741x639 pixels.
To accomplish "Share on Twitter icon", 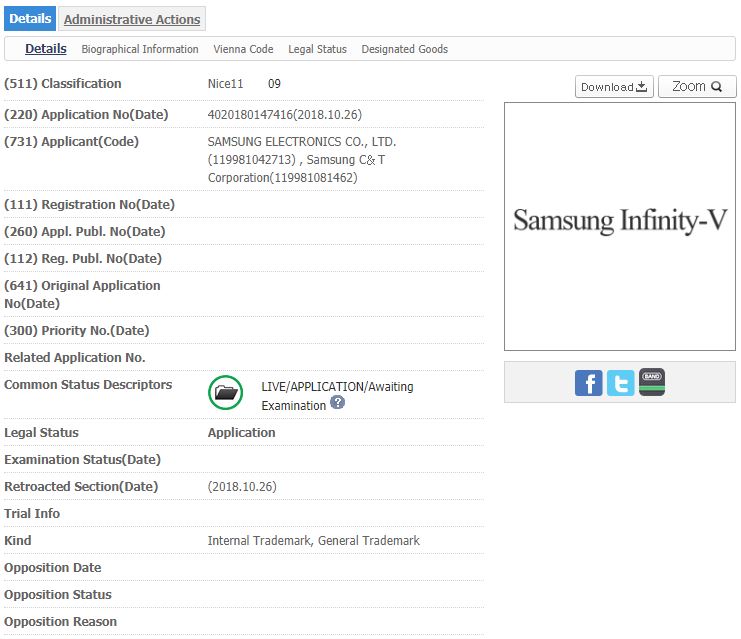I will click(x=620, y=383).
